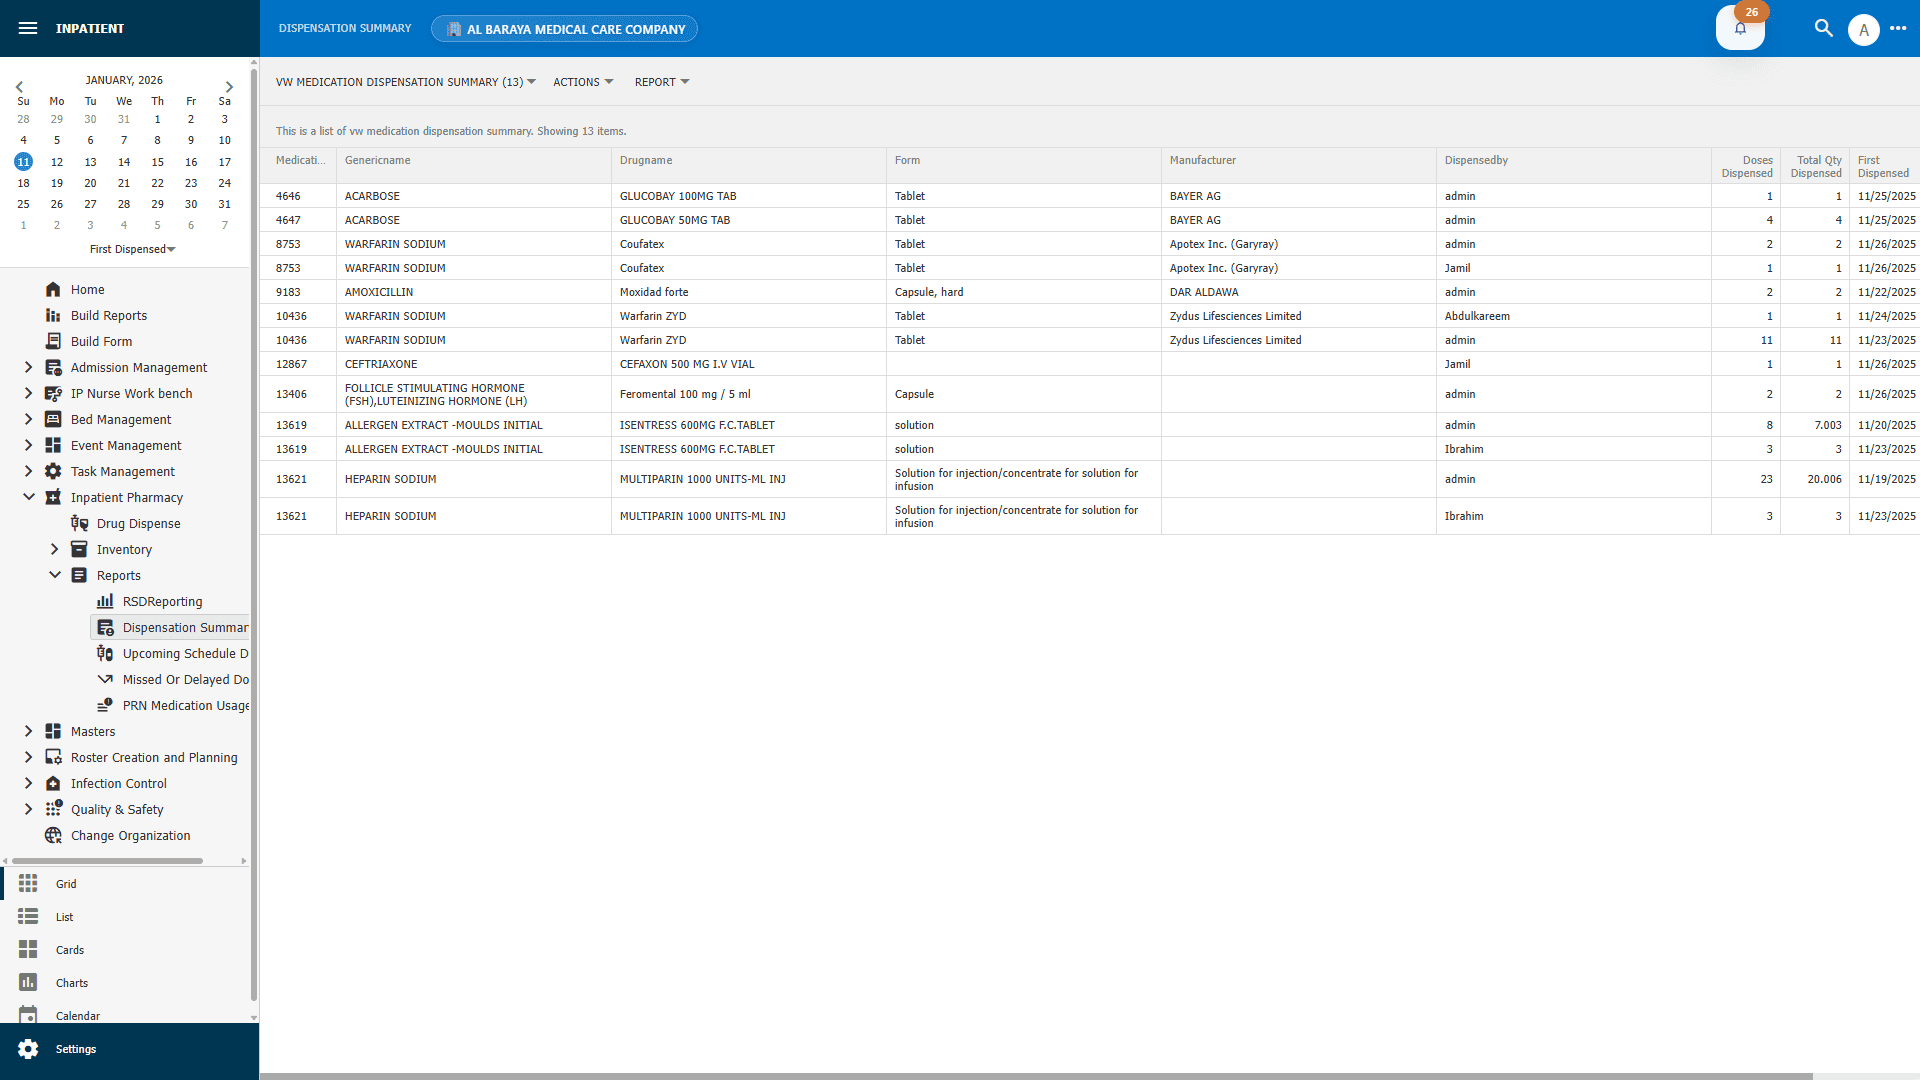This screenshot has width=1920, height=1080.
Task: Expand the Bed Management section
Action: (29, 419)
